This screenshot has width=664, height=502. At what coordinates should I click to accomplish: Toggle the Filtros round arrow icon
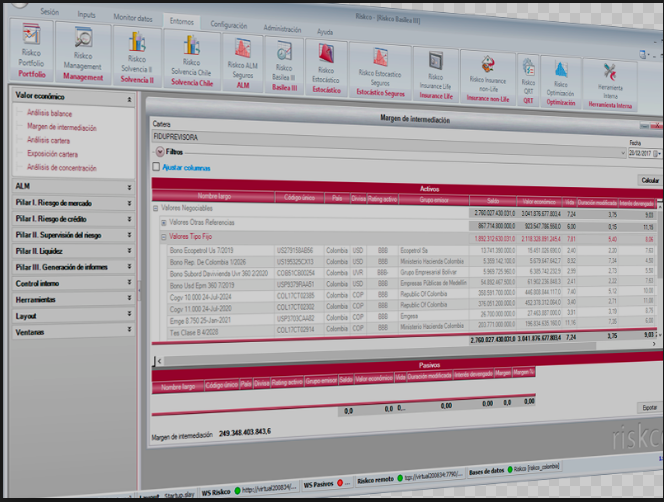pos(160,151)
